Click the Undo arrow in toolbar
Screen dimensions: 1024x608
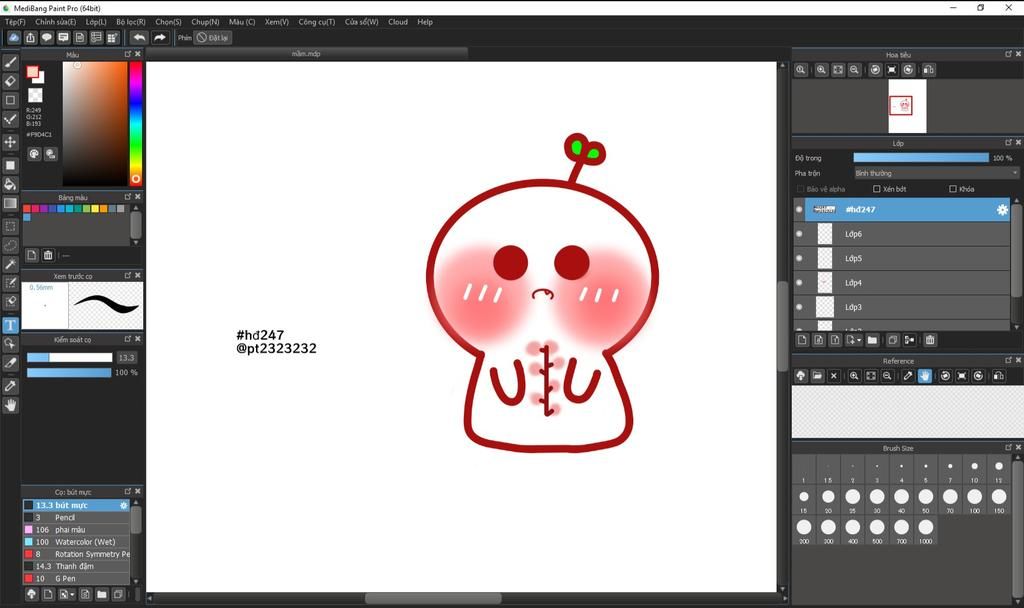tap(139, 38)
